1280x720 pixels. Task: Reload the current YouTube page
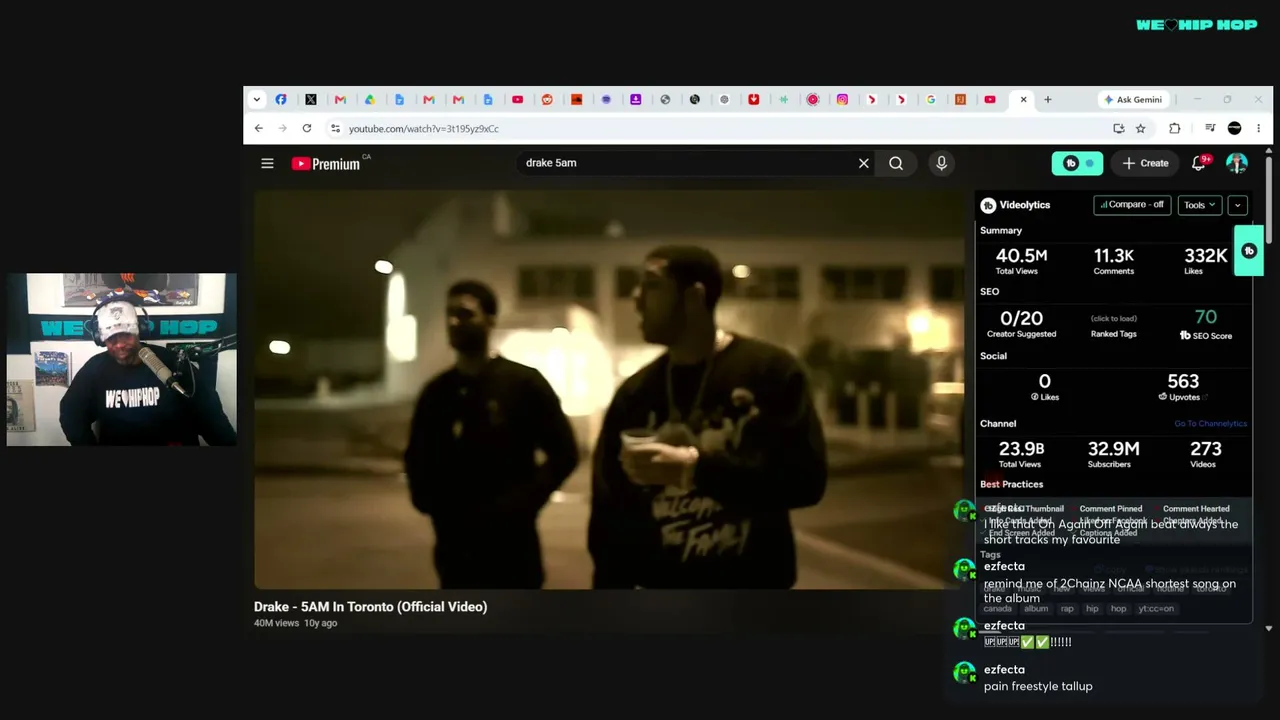pyautogui.click(x=307, y=128)
